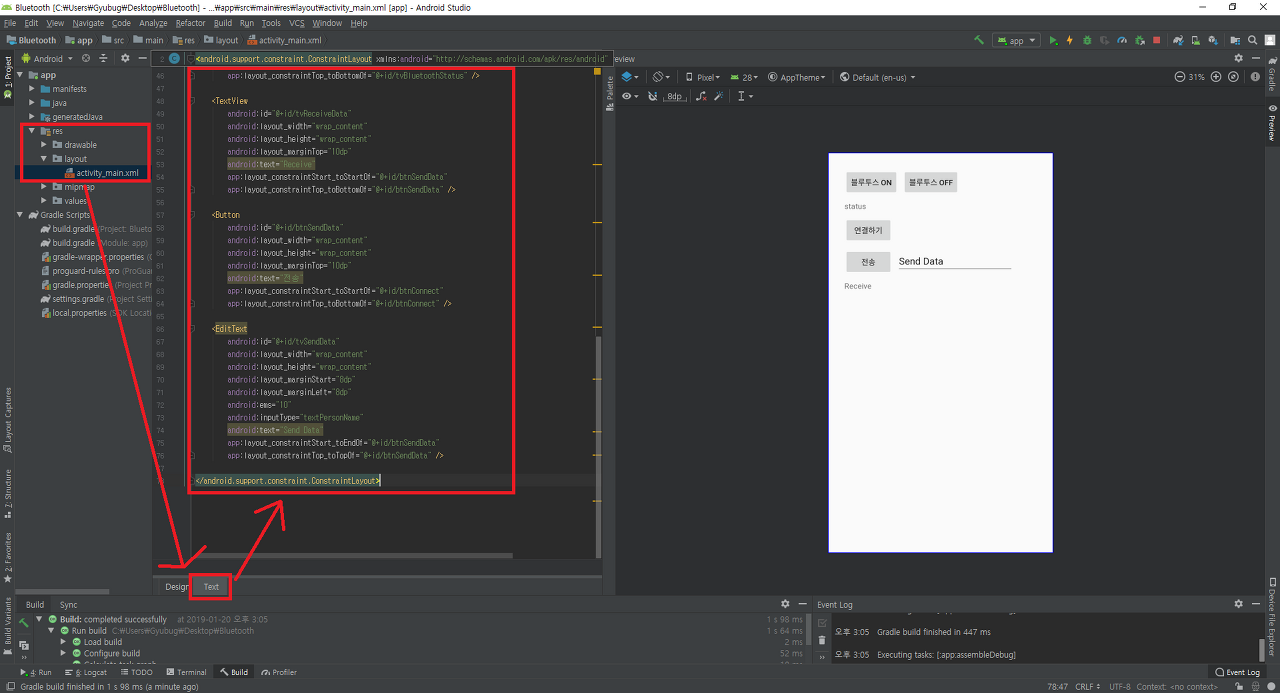
Task: Open the Analyze menu
Action: tap(153, 22)
